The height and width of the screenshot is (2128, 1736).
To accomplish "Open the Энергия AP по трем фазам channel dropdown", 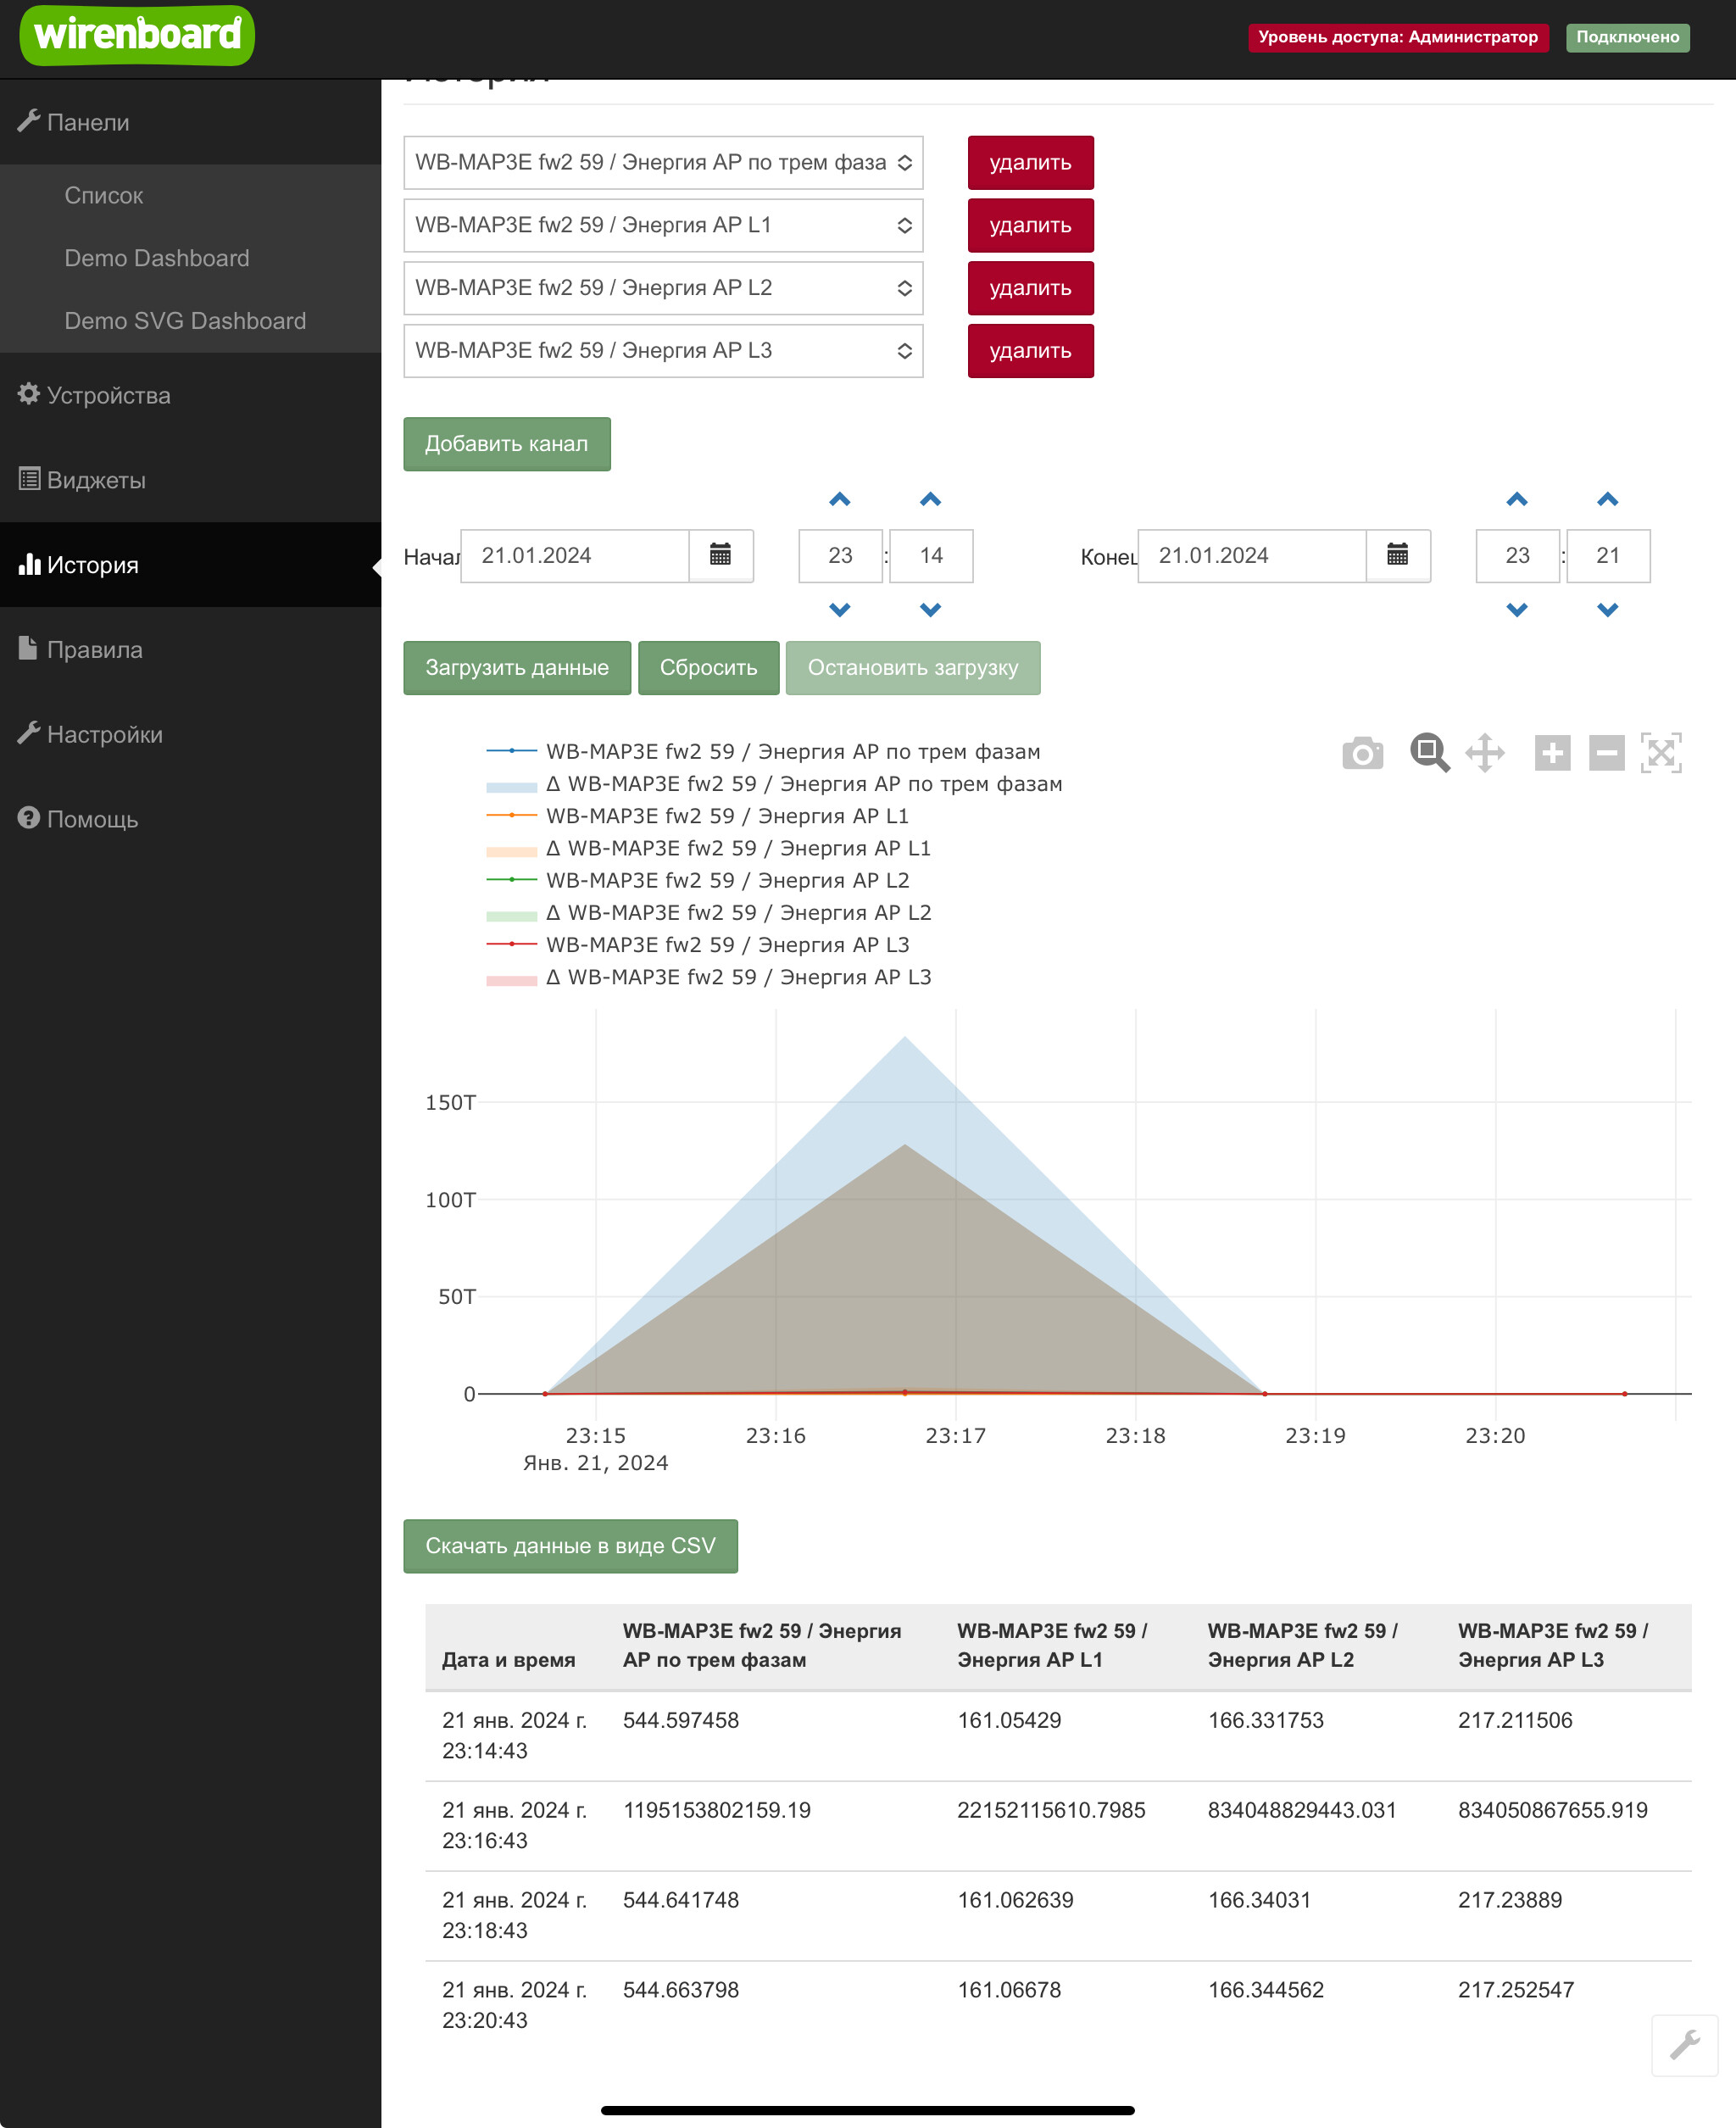I will point(663,163).
